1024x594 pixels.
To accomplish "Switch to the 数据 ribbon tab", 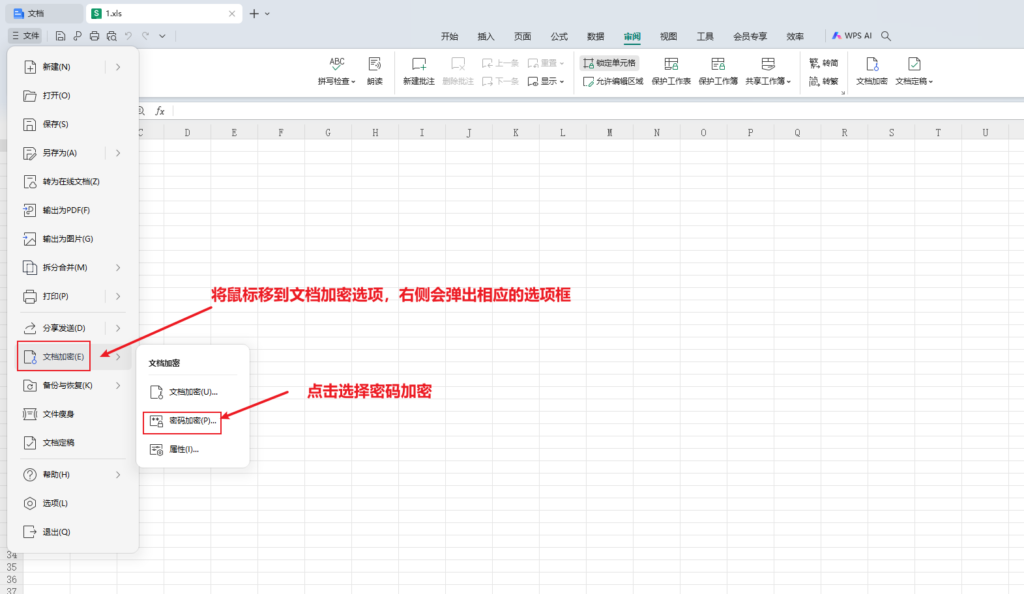I will coord(595,36).
